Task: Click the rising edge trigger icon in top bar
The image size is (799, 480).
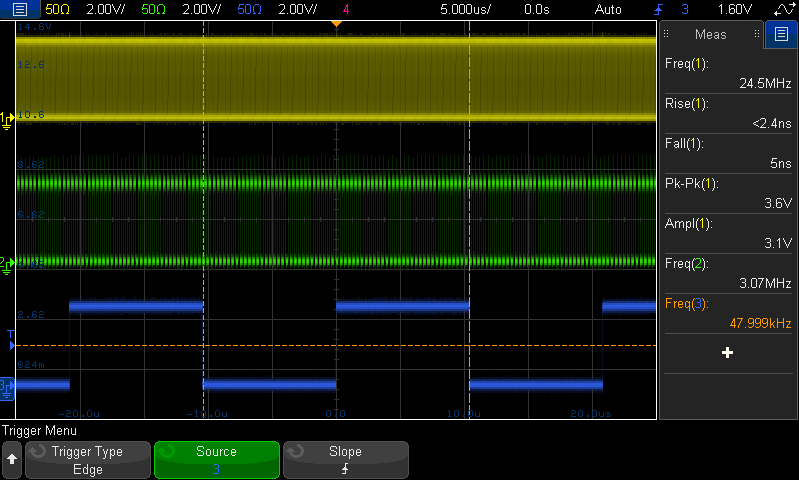Action: click(659, 9)
